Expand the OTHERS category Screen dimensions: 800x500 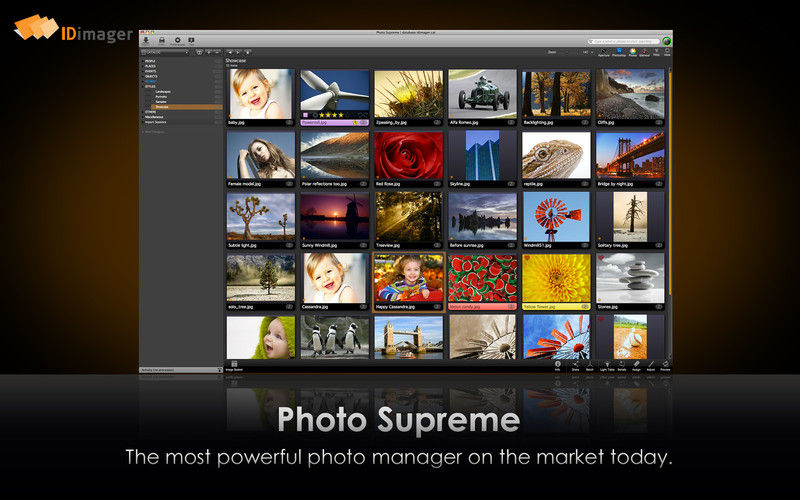point(143,112)
